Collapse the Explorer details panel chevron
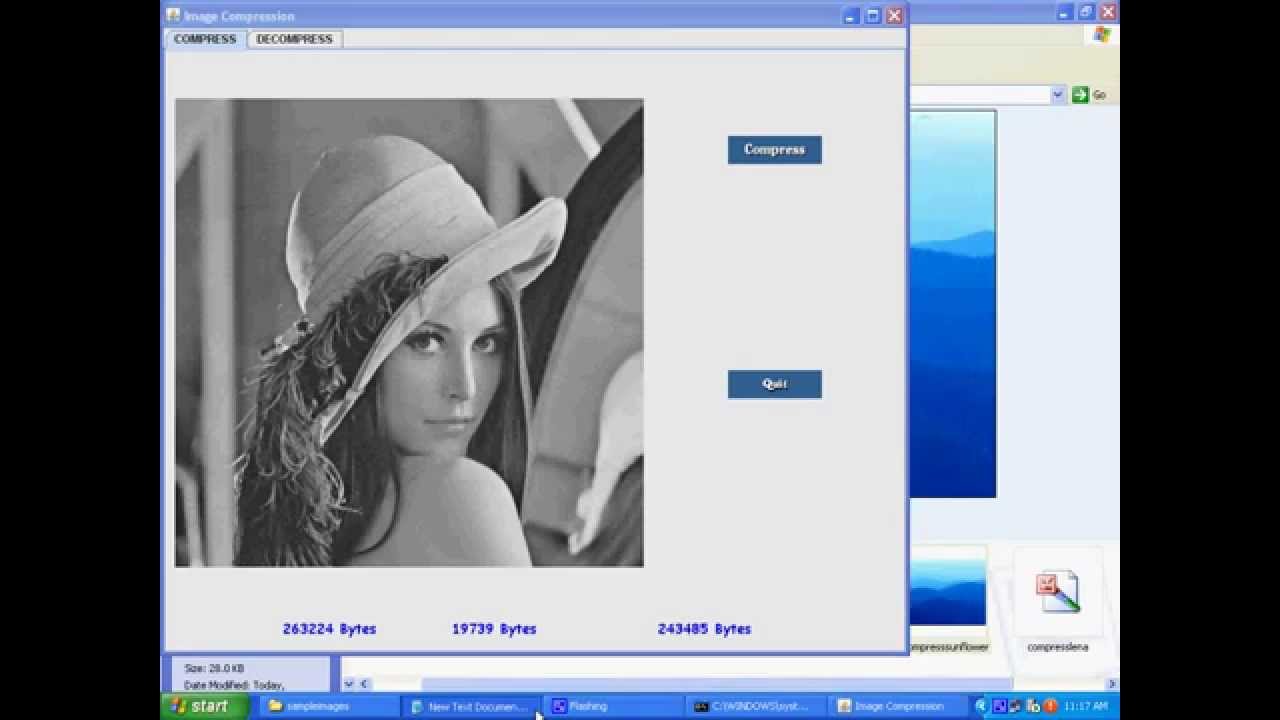1280x720 pixels. point(349,684)
